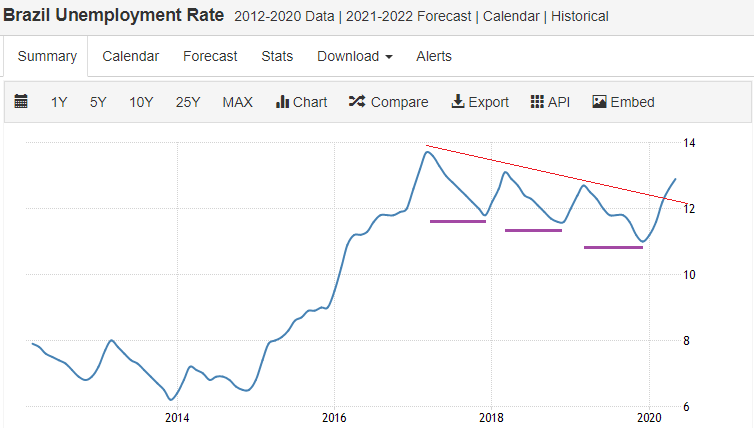Click the 2017 unemployment peak on chart
The width and height of the screenshot is (755, 428).
(427, 152)
